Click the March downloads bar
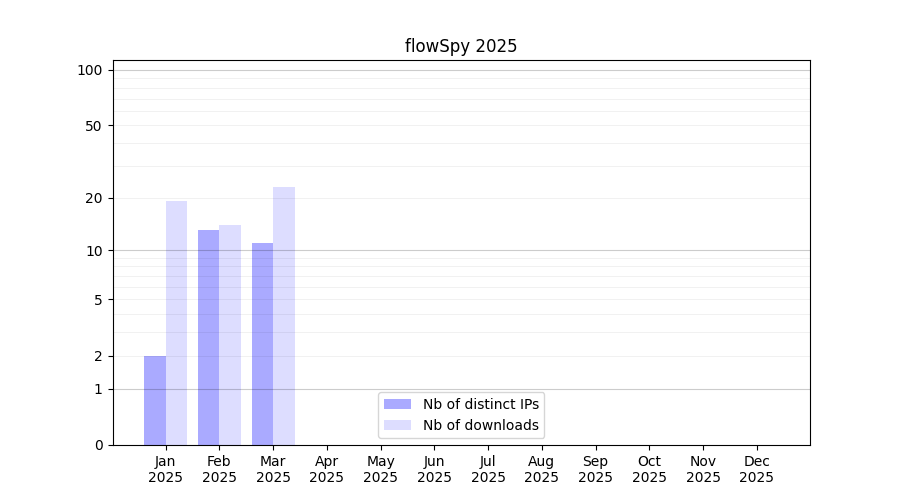Screen dimensions: 900x500 tap(284, 315)
